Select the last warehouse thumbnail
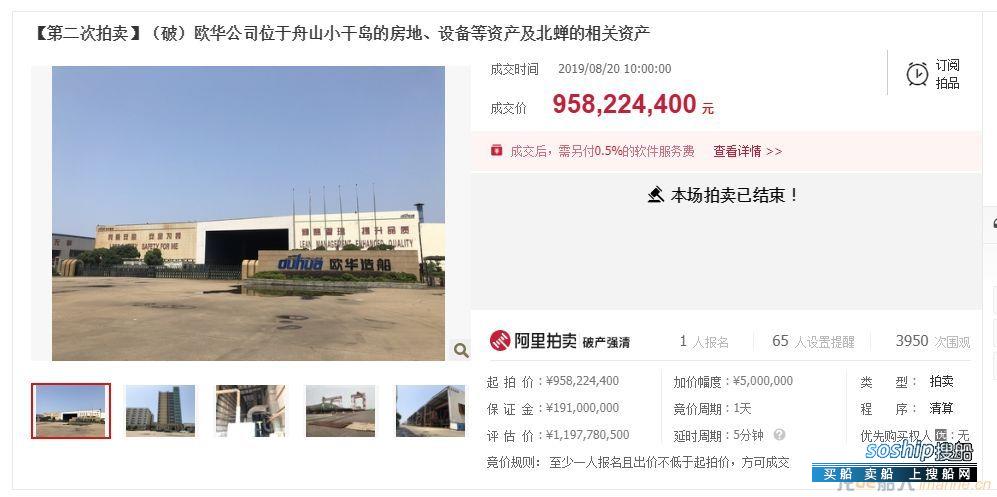 pyautogui.click(x=430, y=411)
